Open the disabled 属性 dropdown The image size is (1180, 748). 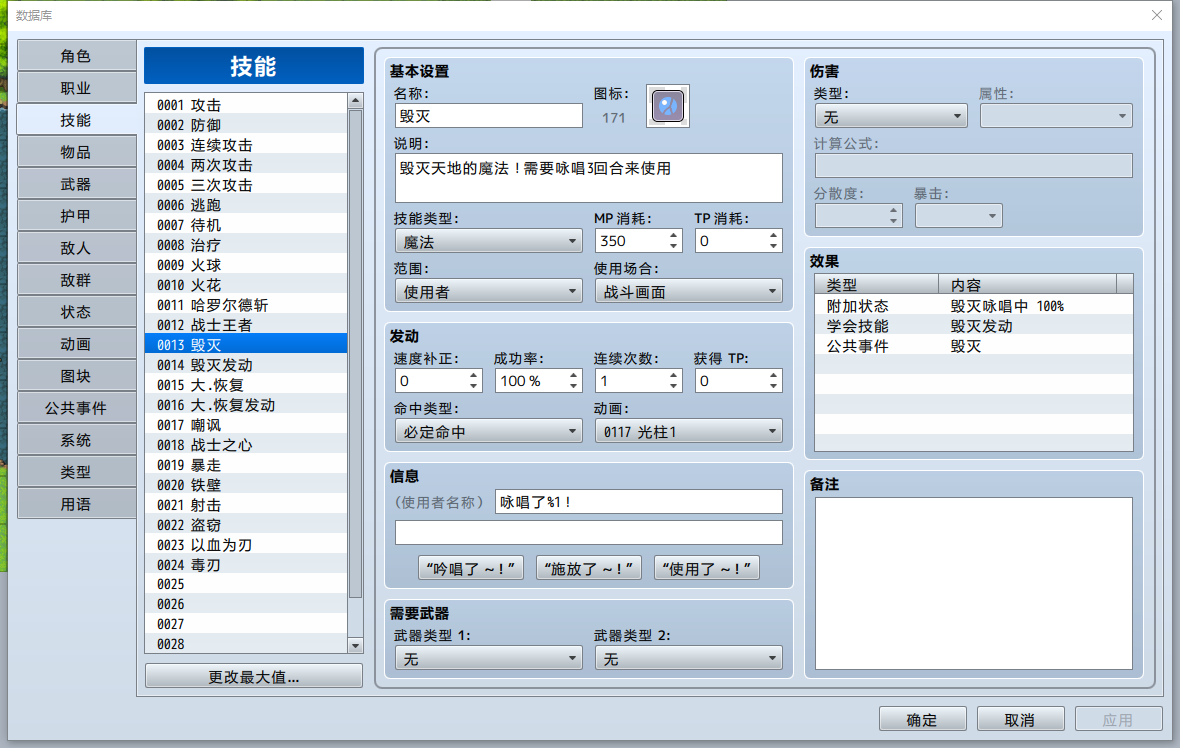click(x=1056, y=117)
